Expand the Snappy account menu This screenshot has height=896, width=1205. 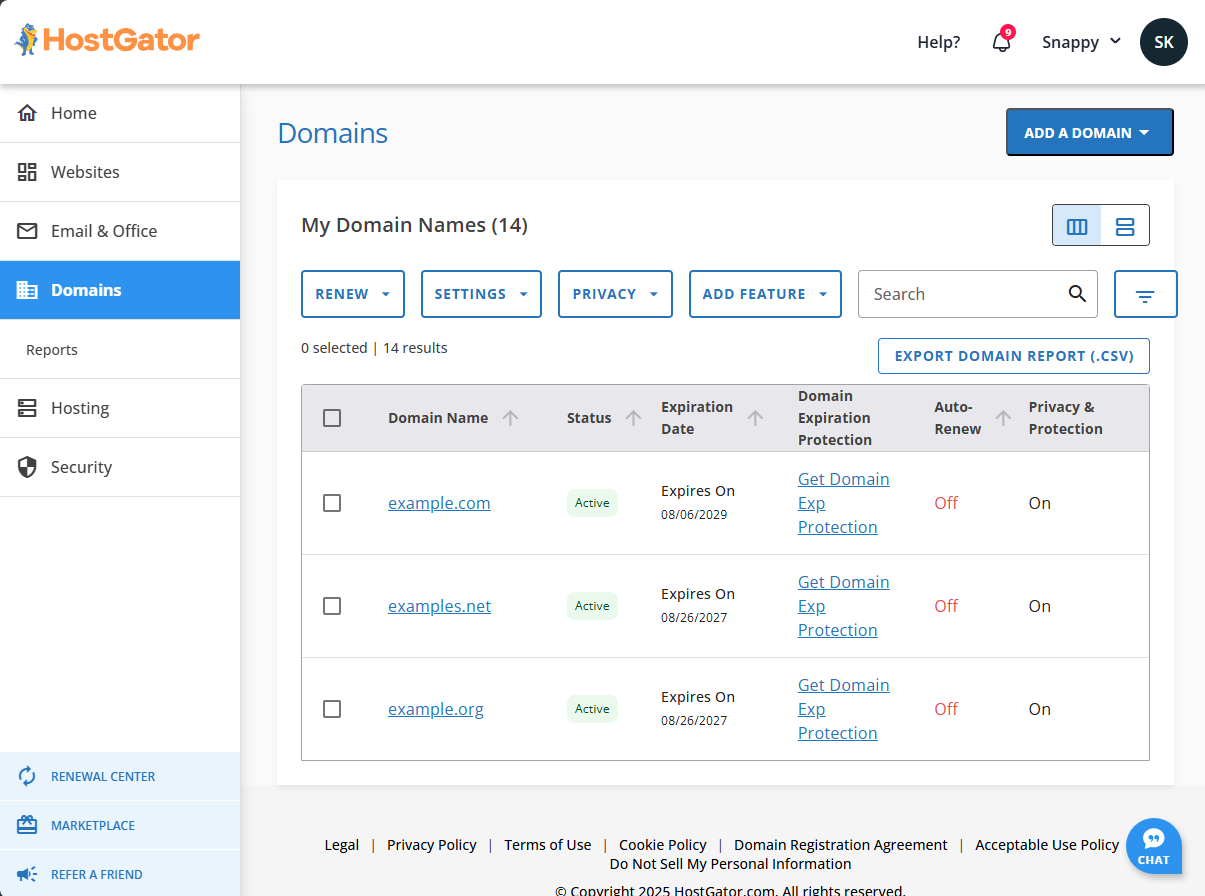[1081, 42]
